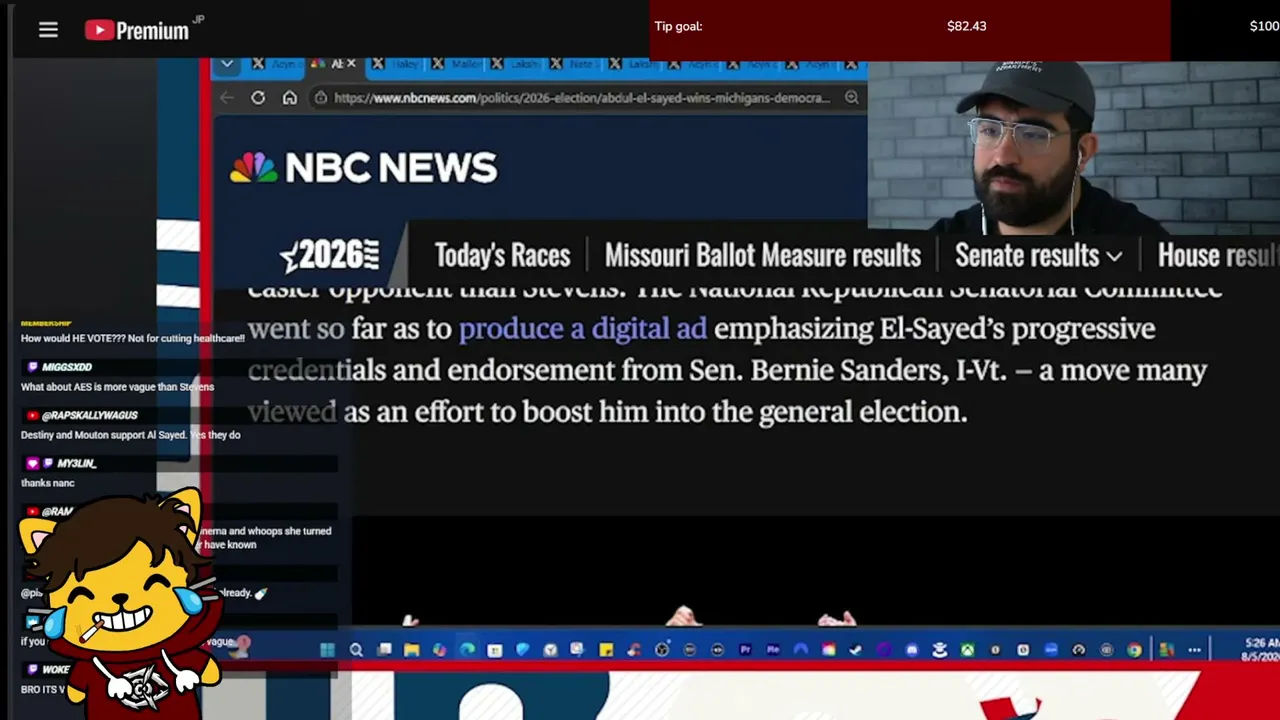Select message 'What about AES is more vague'
This screenshot has height=720, width=1280.
pyautogui.click(x=118, y=387)
